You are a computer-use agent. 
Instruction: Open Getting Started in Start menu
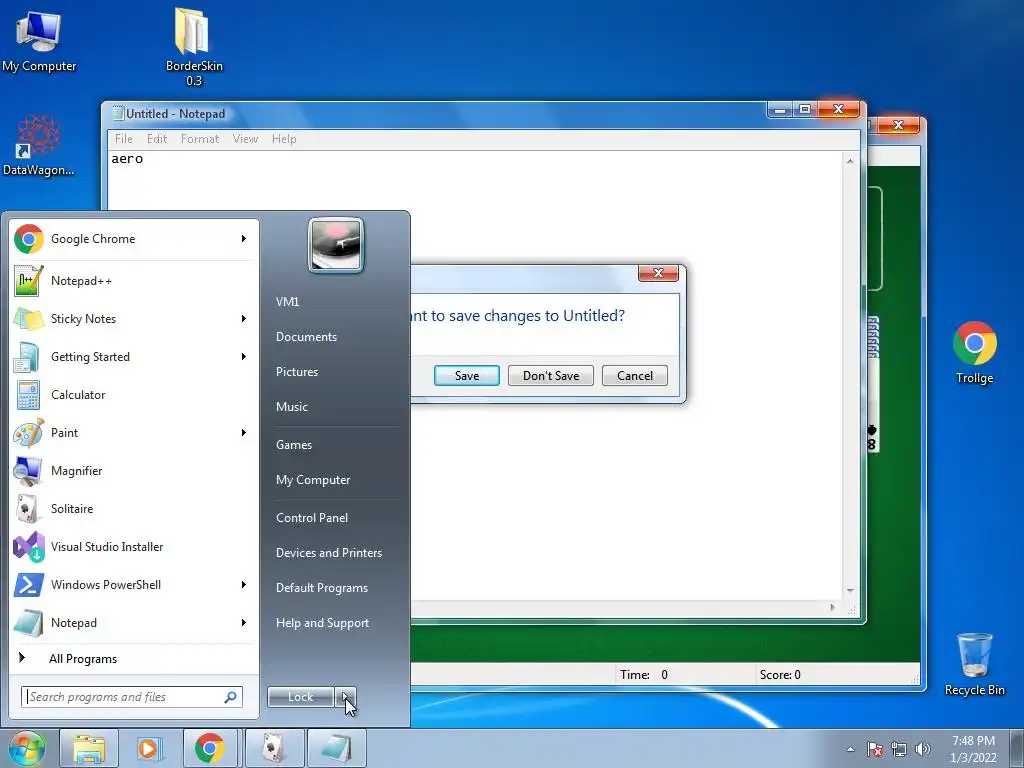tap(133, 357)
